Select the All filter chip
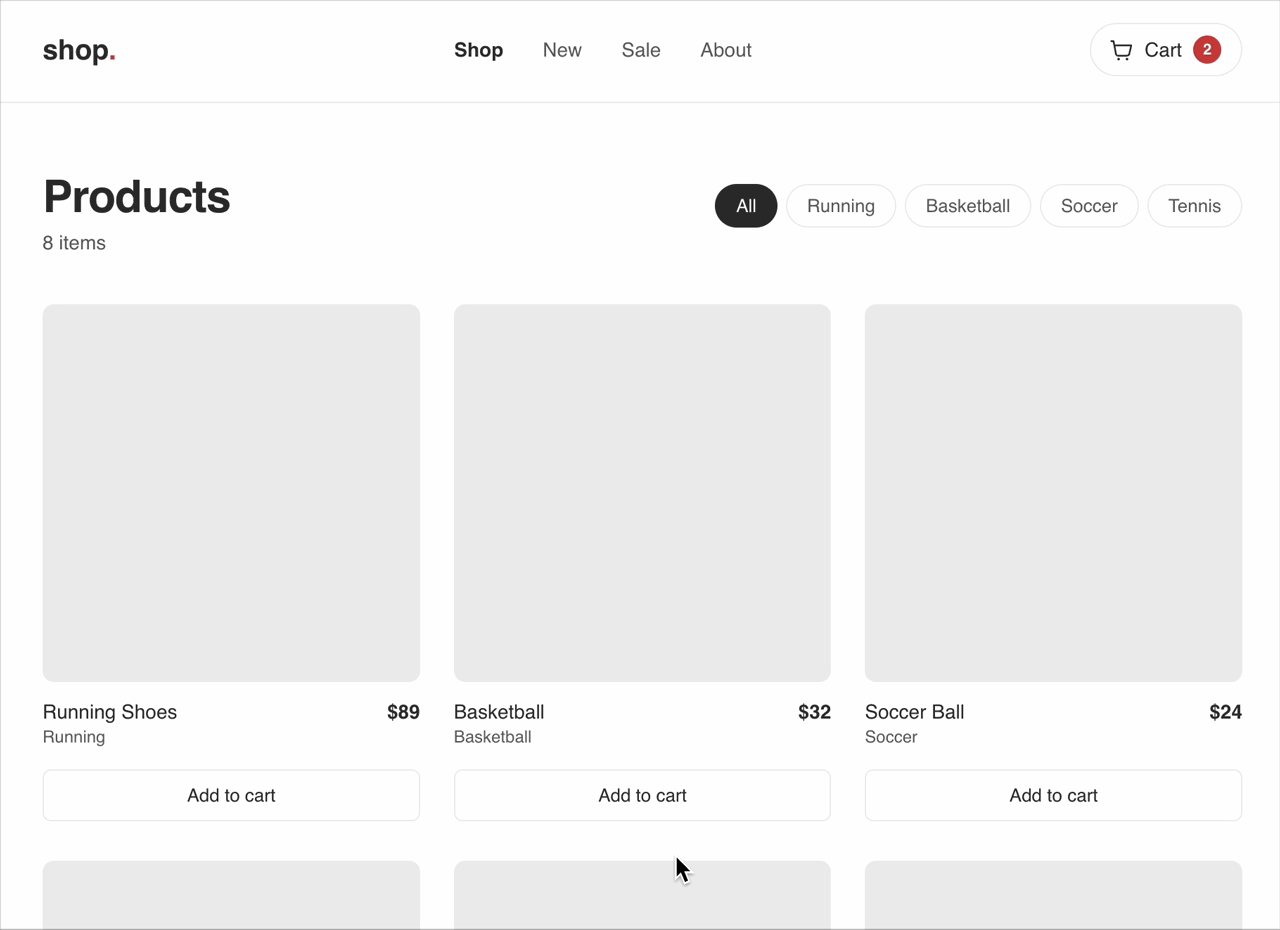Viewport: 1280px width, 930px height. coord(746,206)
